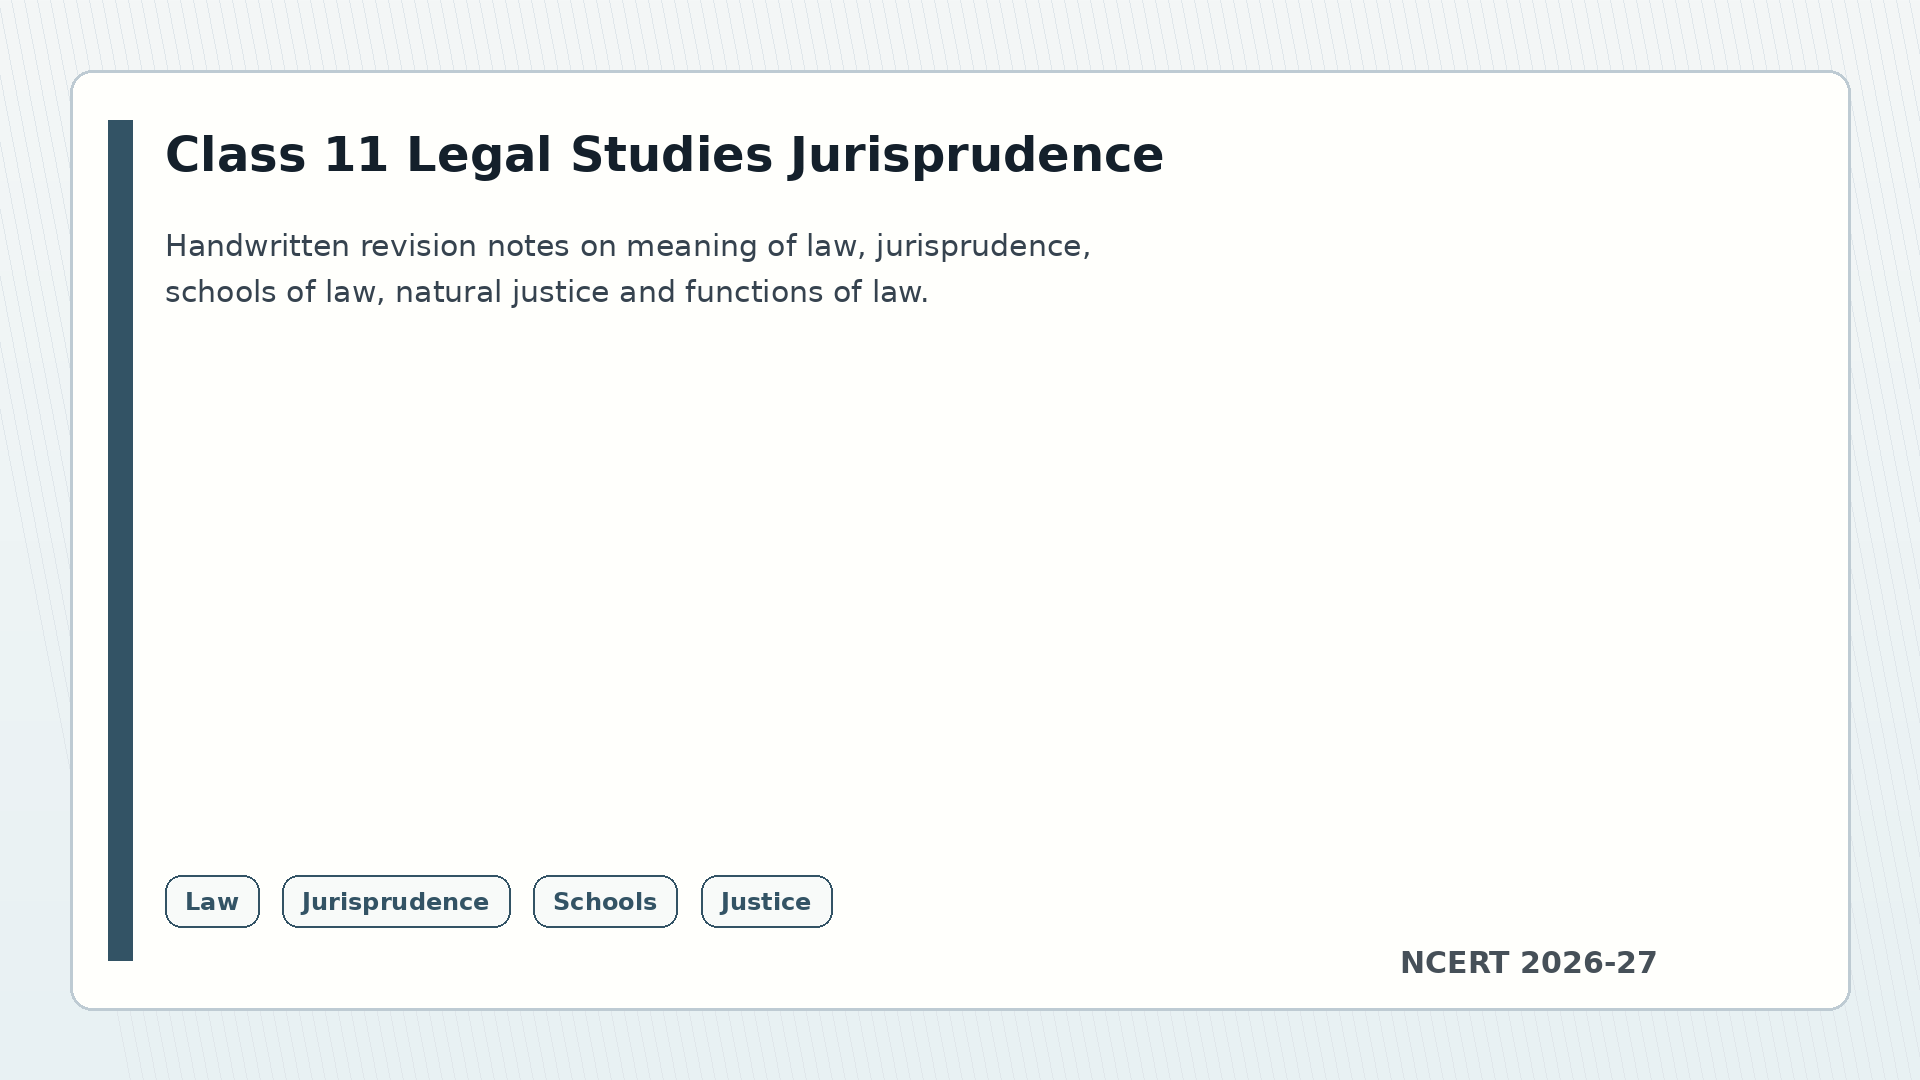Screen dimensions: 1920x1080
Task: Choose the Justice tag chip
Action: pyautogui.click(x=767, y=902)
